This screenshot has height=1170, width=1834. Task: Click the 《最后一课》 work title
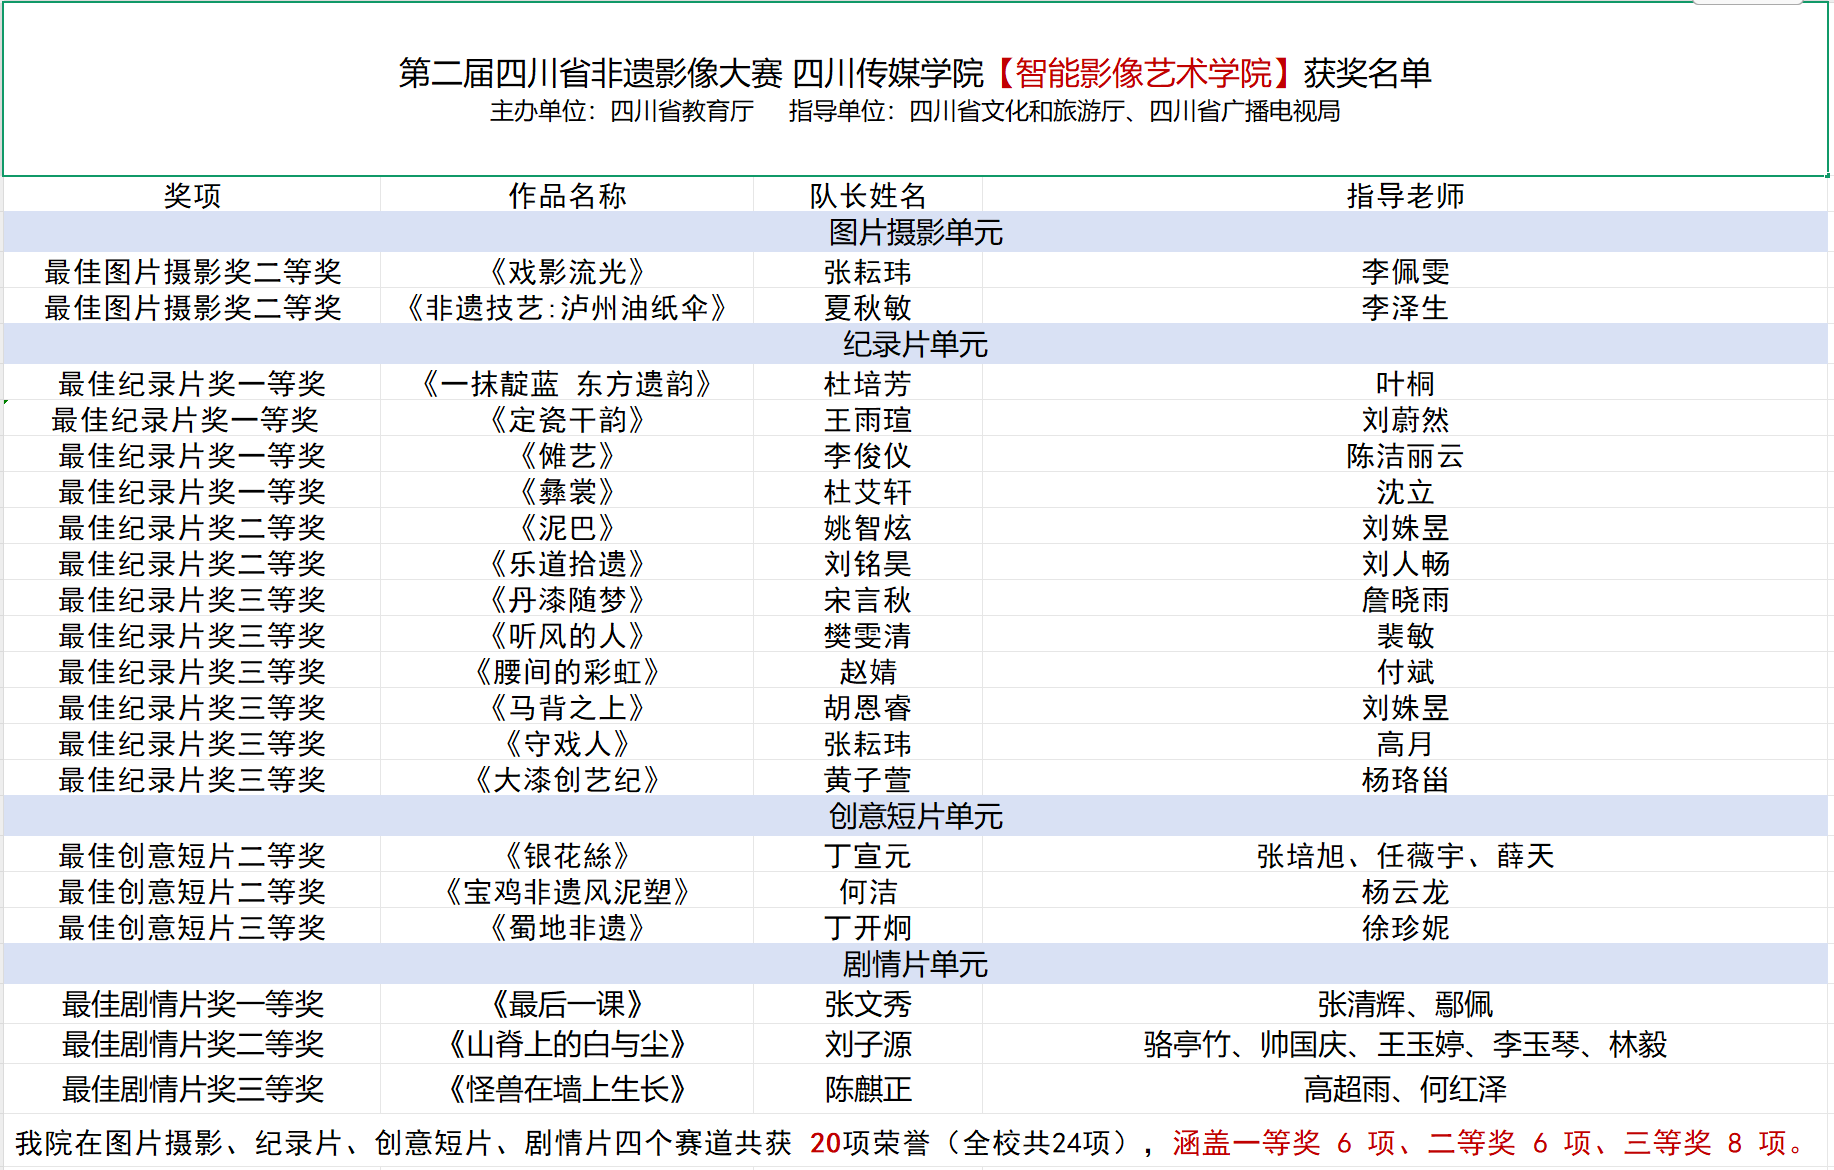(567, 1003)
